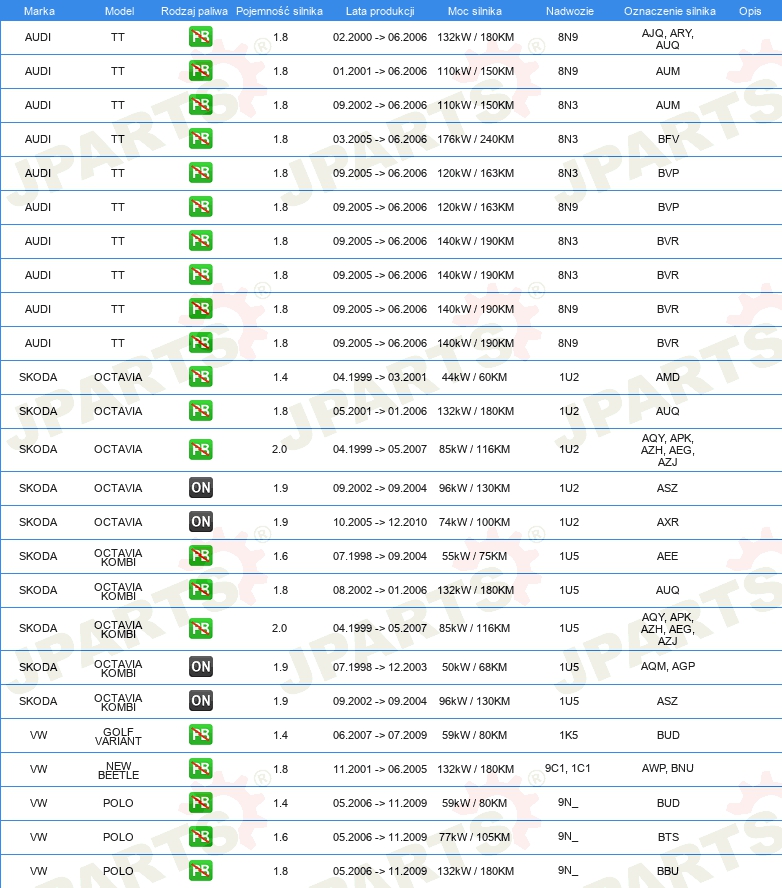Click the date cell 05.2001 -> 01.2006

click(380, 411)
